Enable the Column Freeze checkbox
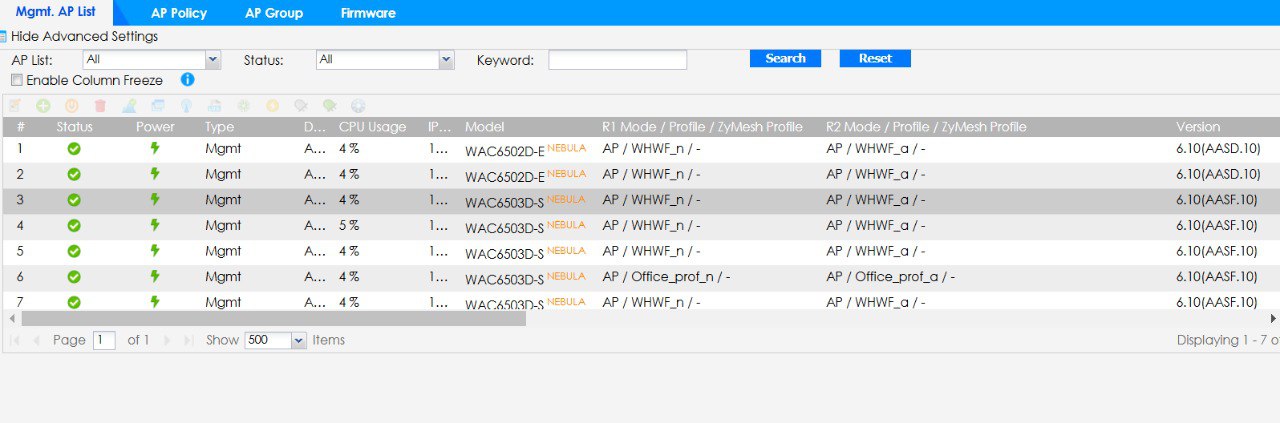The height and width of the screenshot is (423, 1280). (x=16, y=80)
